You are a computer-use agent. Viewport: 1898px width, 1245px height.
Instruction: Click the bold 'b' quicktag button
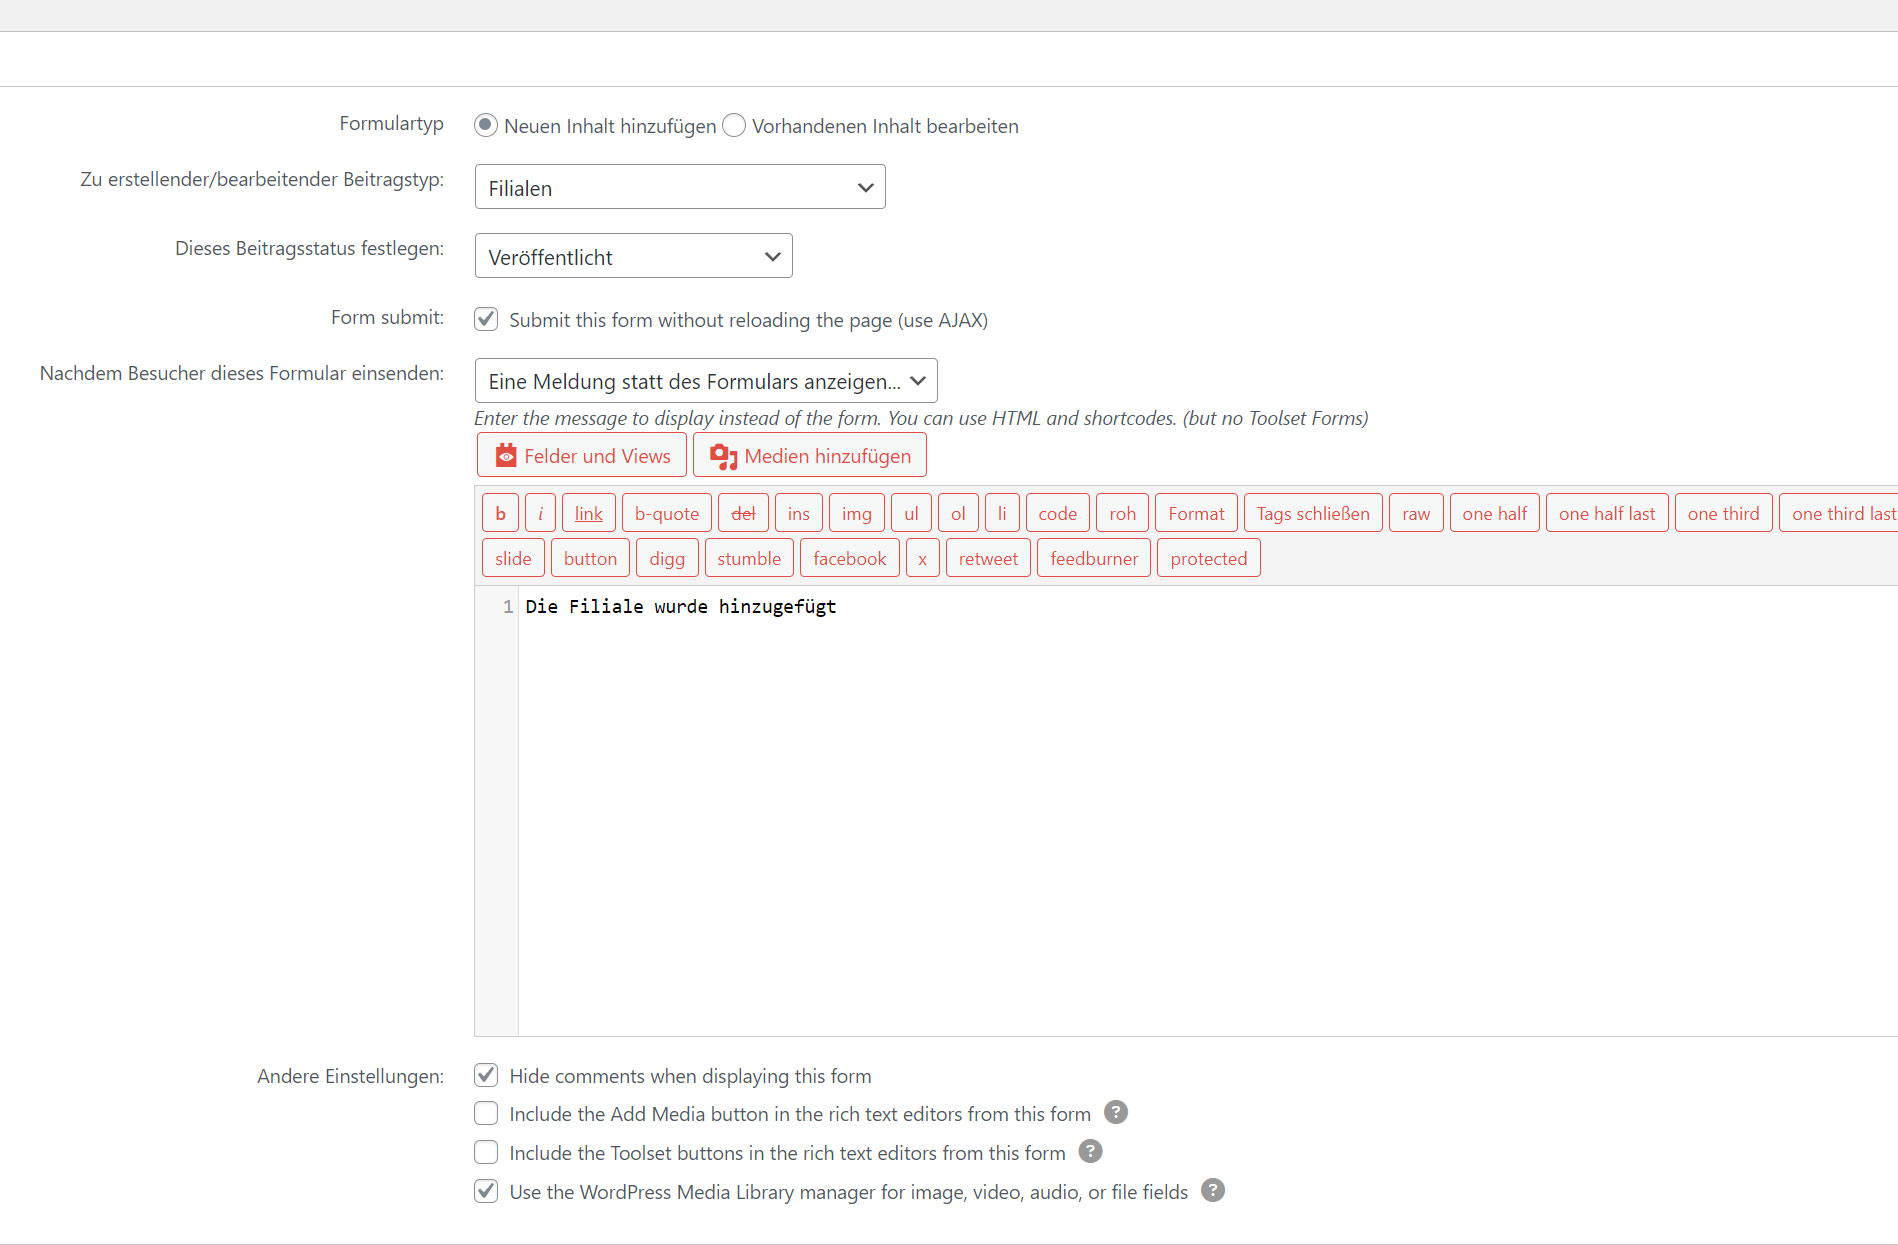coord(500,513)
